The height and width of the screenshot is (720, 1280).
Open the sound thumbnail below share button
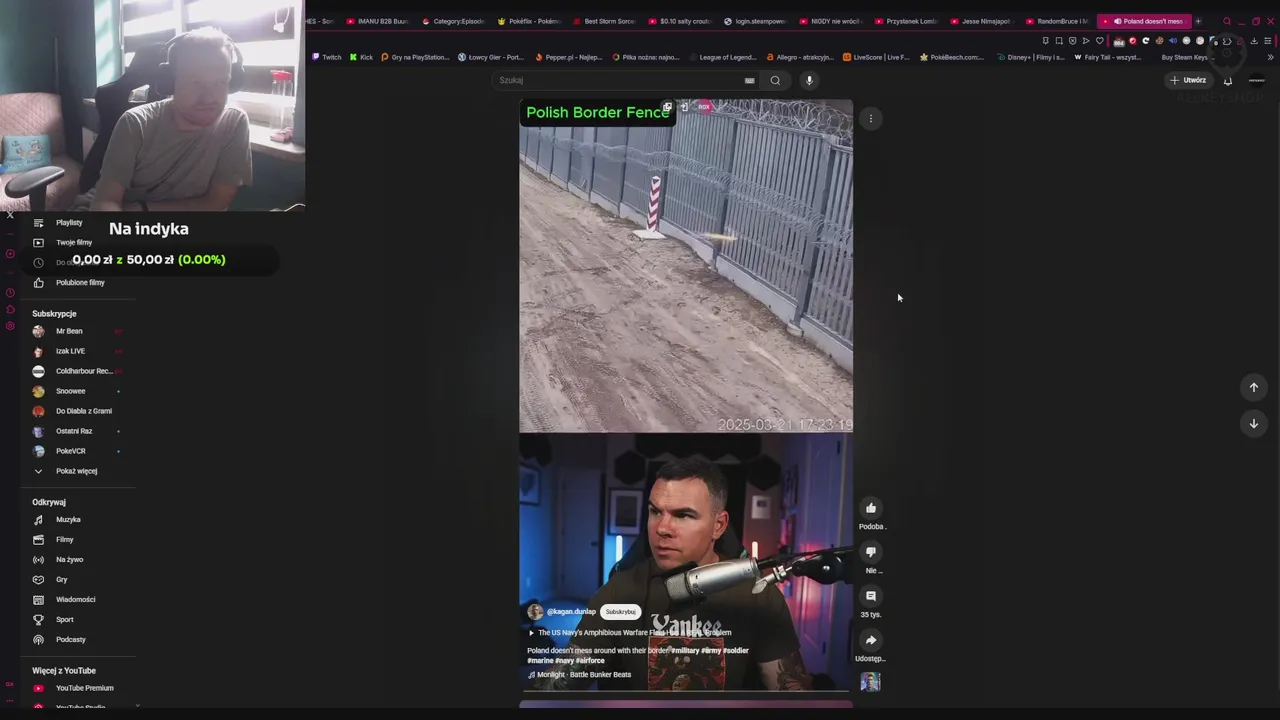pos(870,682)
